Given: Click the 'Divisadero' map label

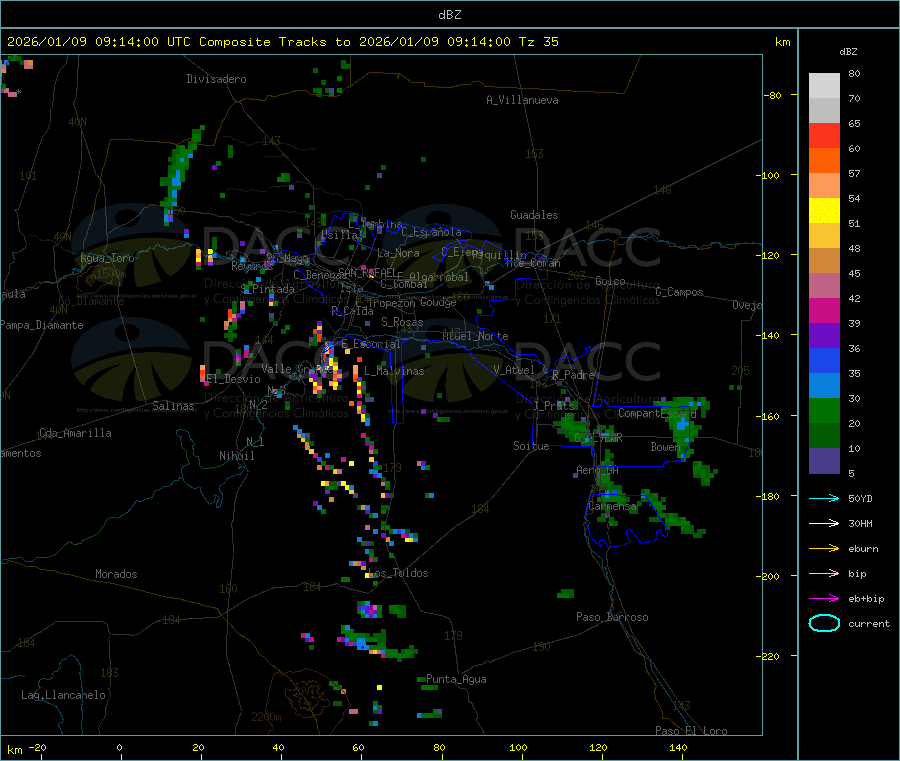Looking at the screenshot, I should tap(216, 79).
